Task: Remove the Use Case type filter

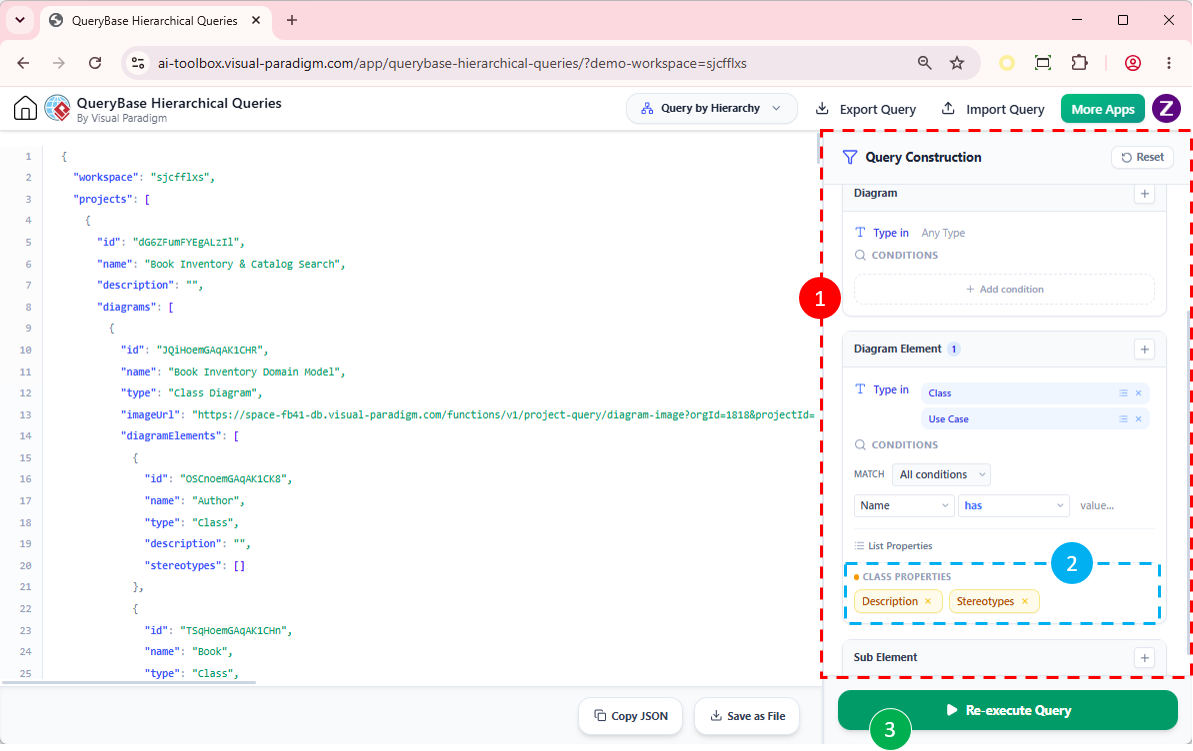Action: click(x=1138, y=419)
